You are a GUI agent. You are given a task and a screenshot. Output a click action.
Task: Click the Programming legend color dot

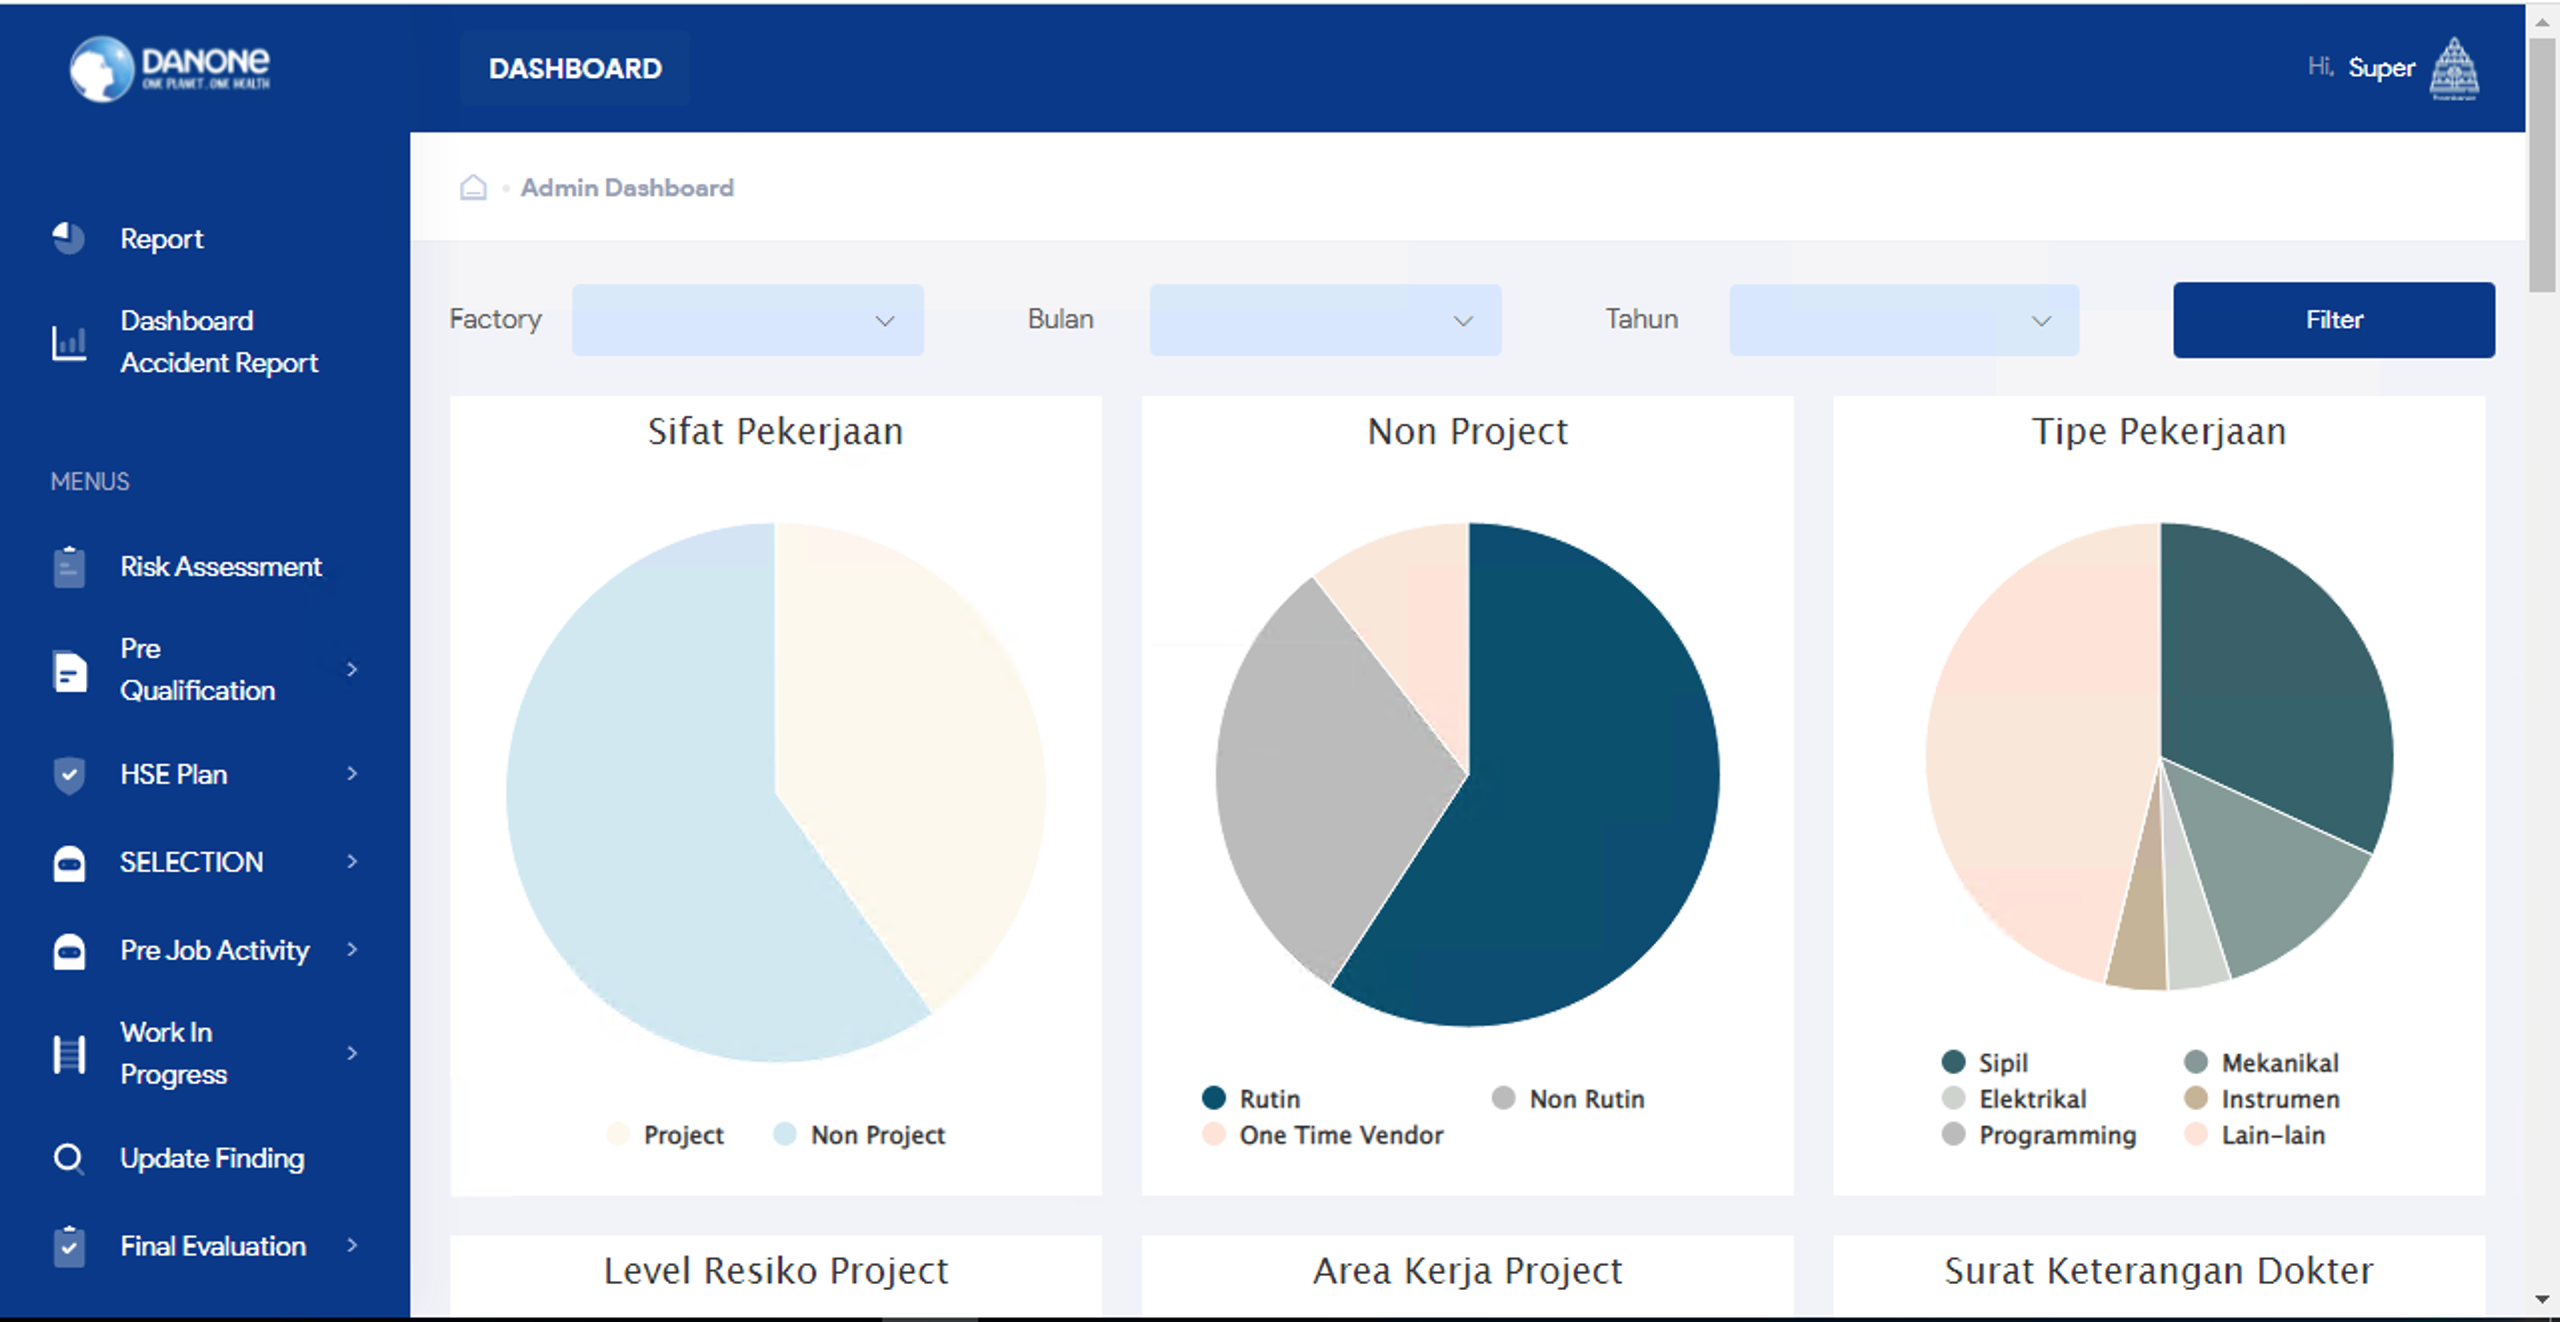point(1953,1134)
